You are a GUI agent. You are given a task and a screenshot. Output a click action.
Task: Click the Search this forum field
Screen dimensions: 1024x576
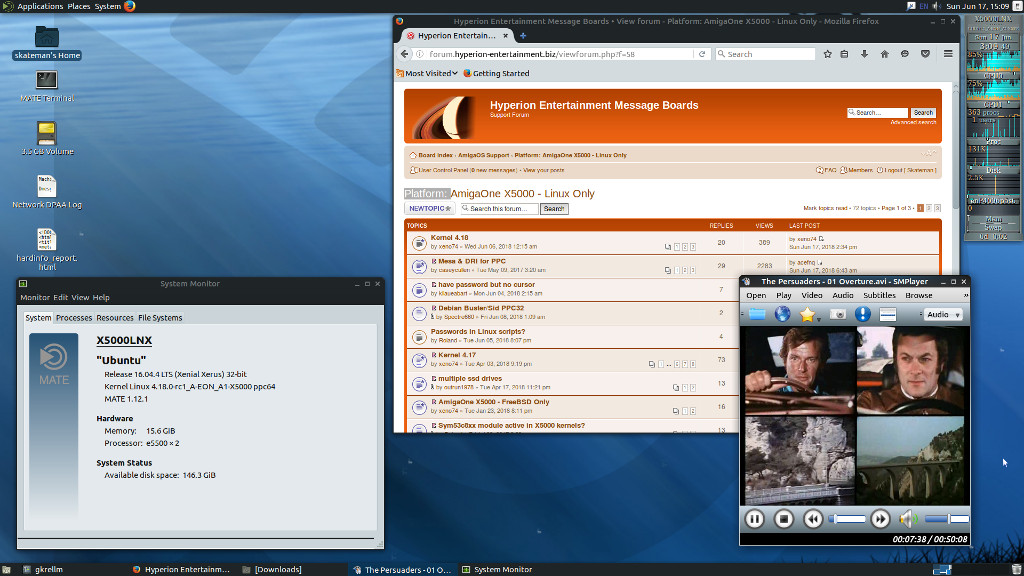(x=499, y=208)
